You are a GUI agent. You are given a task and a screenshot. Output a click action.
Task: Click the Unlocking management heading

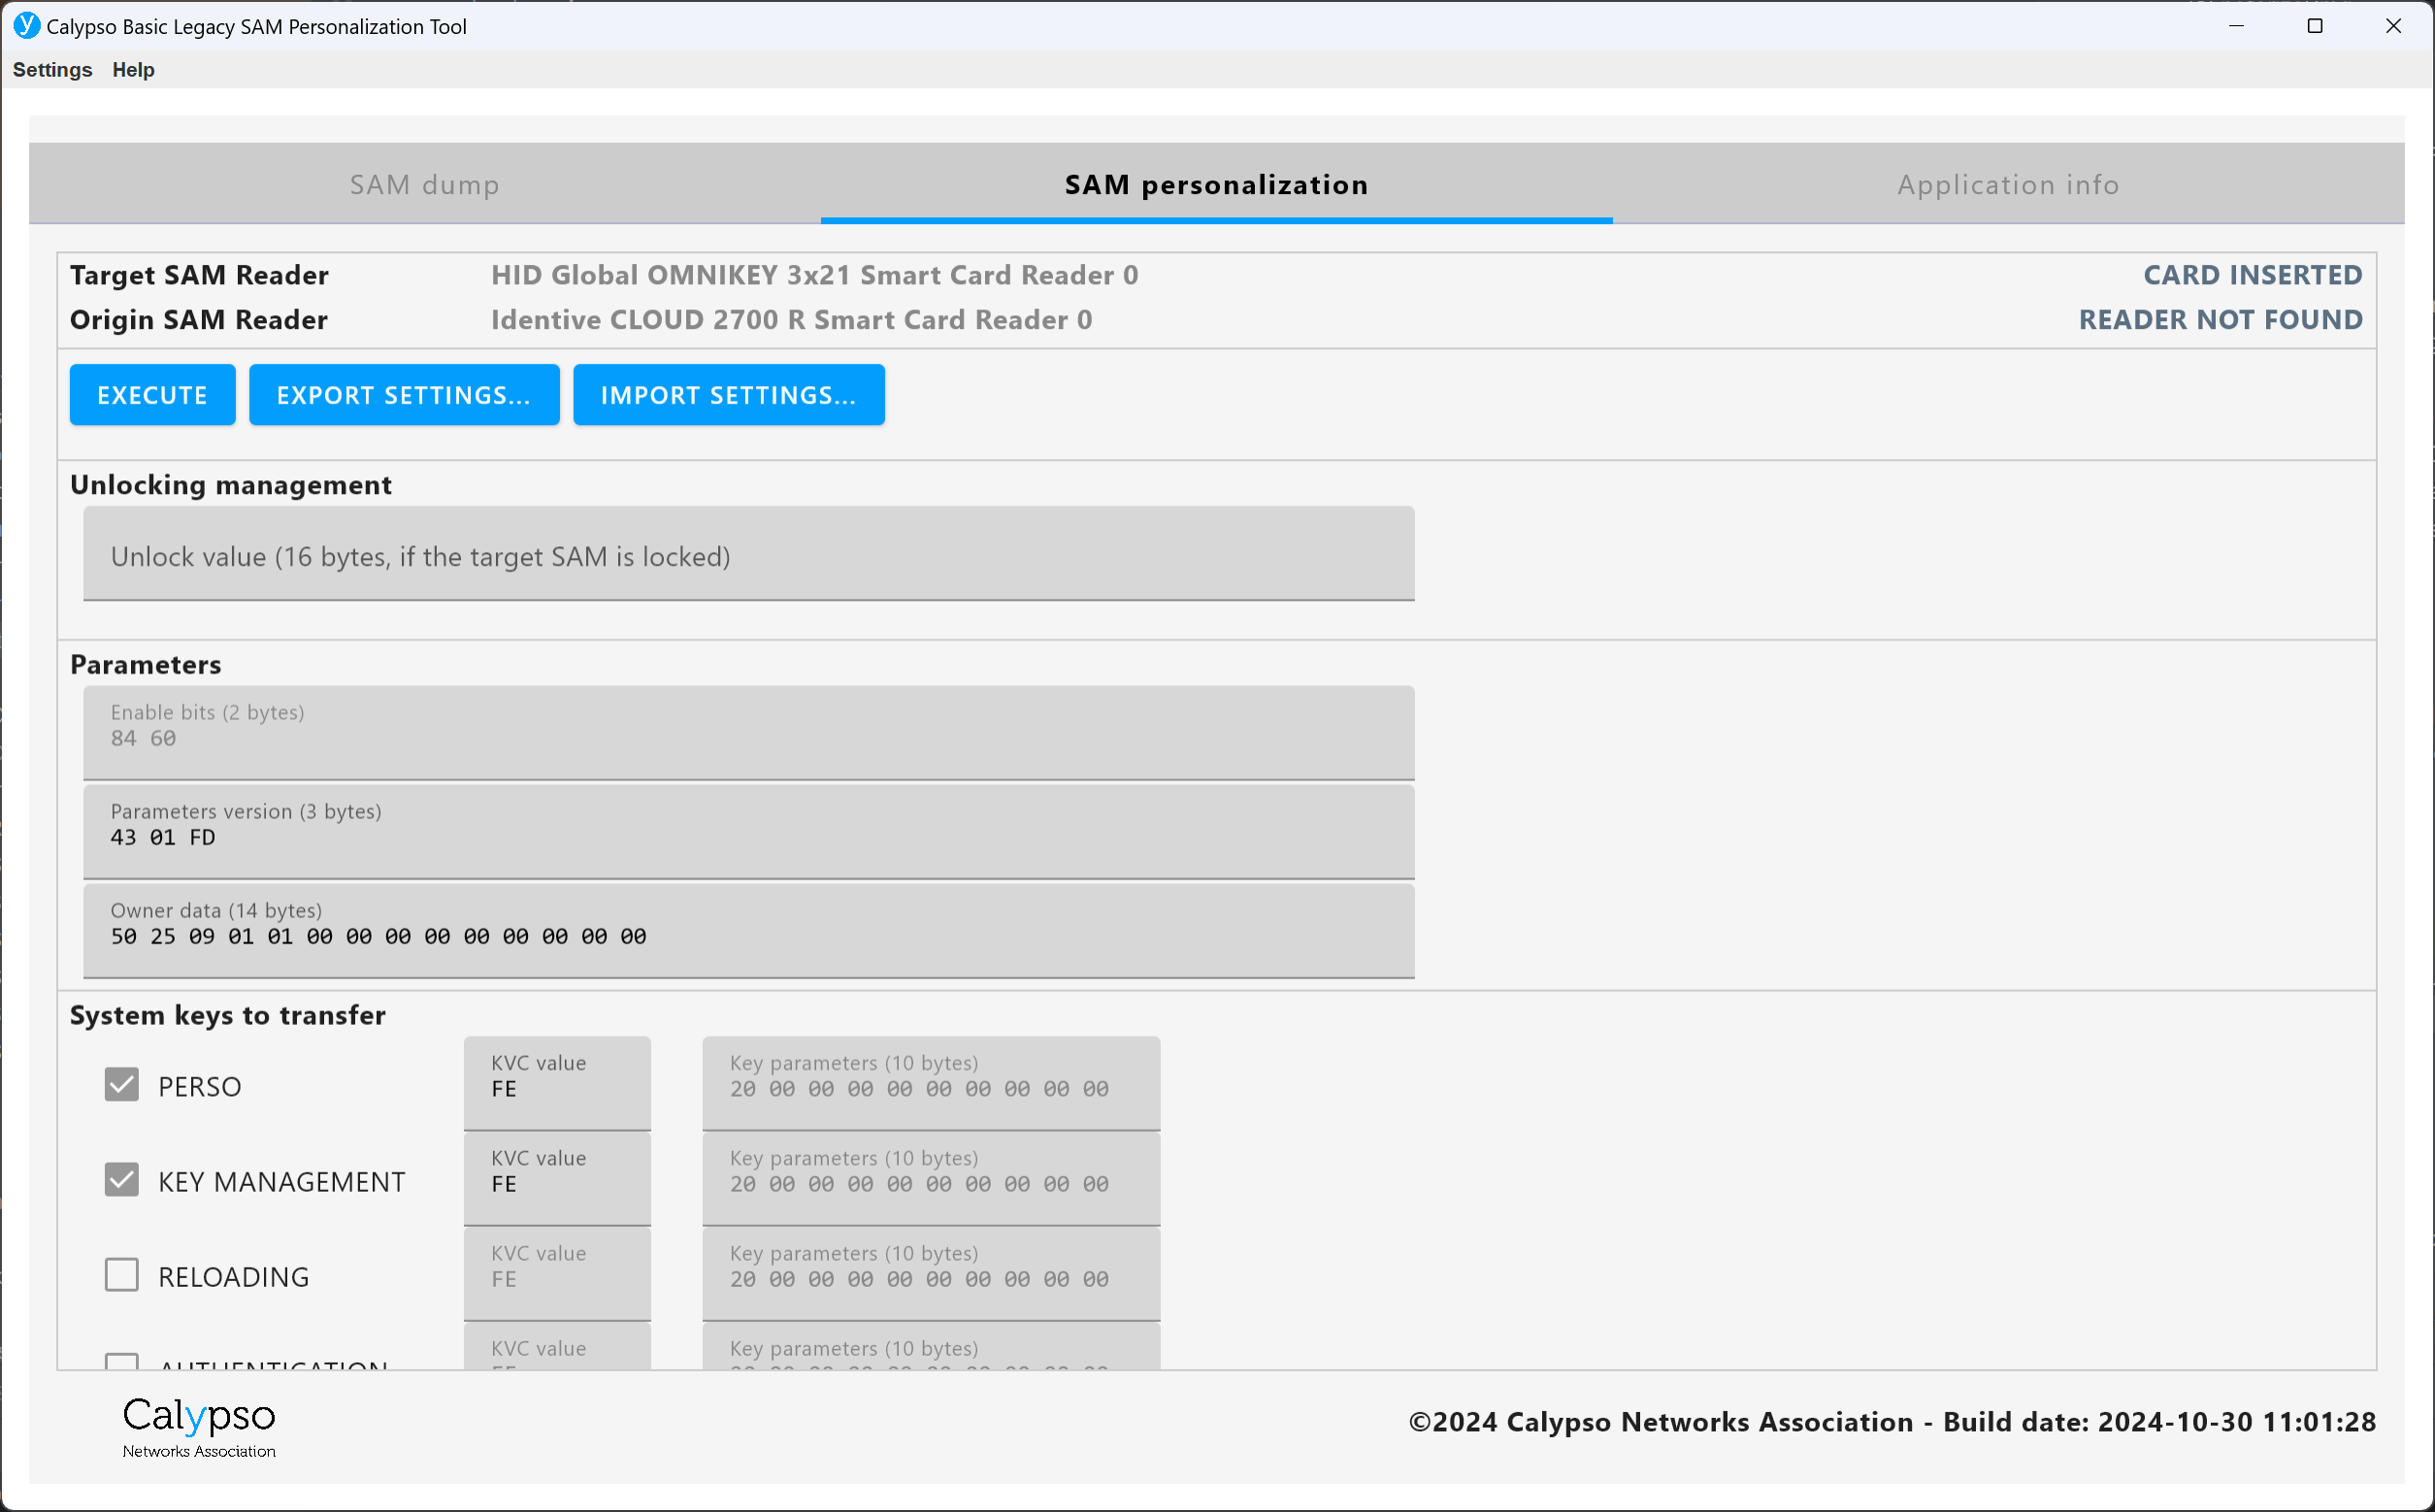[231, 485]
